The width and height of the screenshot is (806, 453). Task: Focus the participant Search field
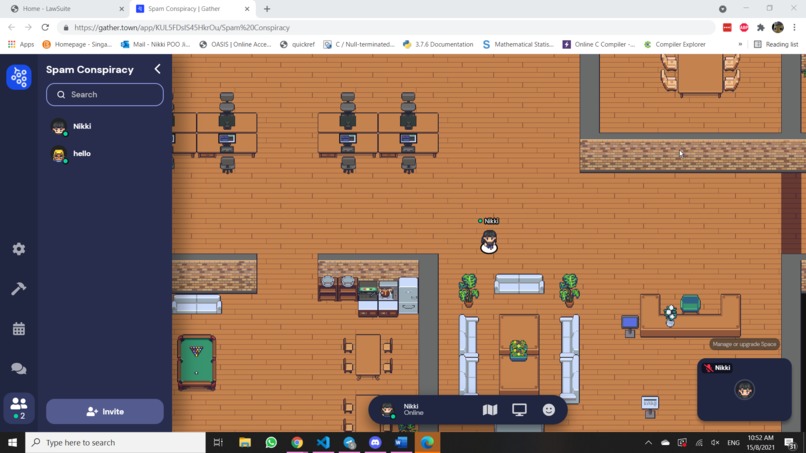(105, 95)
